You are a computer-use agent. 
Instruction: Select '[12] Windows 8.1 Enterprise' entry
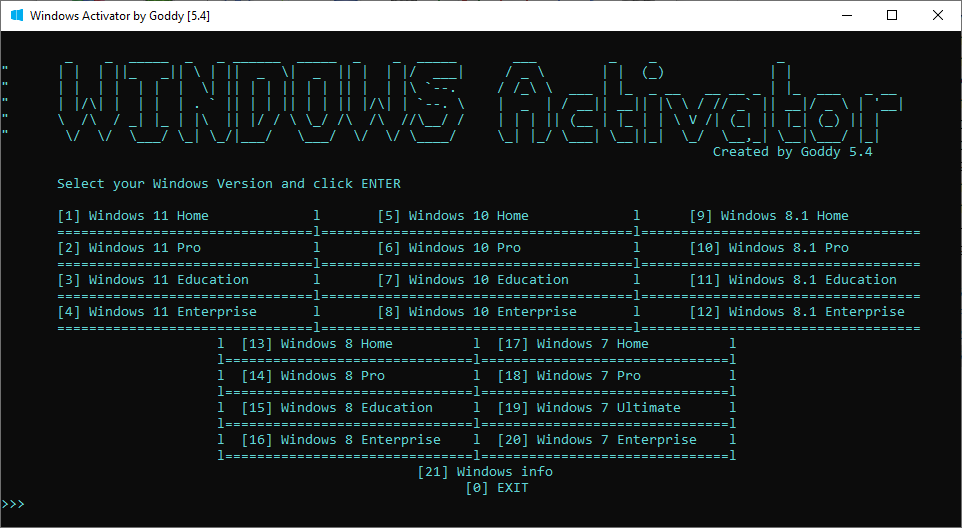click(797, 312)
